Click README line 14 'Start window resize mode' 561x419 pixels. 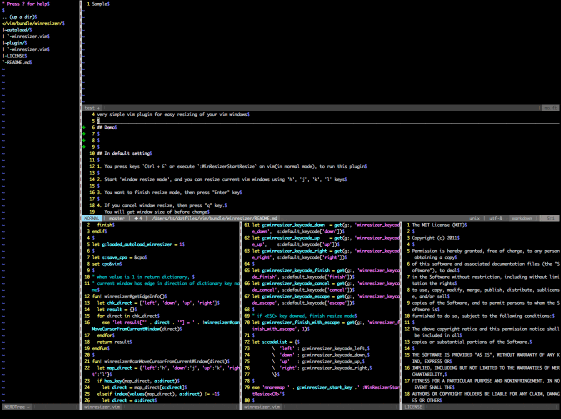point(221,179)
